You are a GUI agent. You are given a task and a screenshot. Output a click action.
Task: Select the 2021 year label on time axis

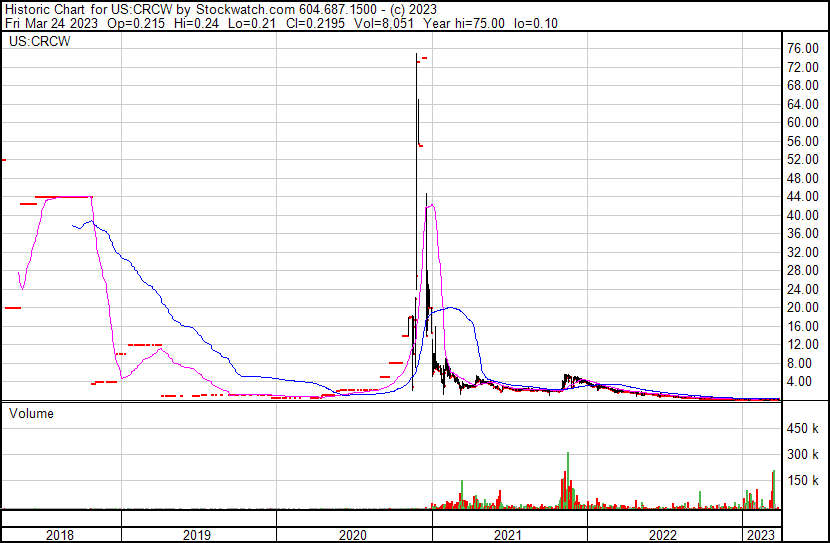pyautogui.click(x=508, y=535)
